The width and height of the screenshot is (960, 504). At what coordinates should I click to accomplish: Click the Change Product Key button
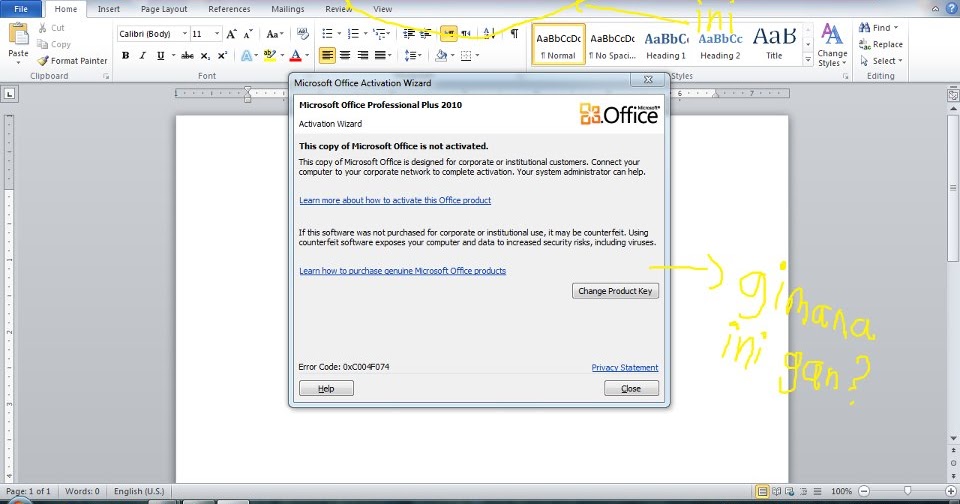615,291
